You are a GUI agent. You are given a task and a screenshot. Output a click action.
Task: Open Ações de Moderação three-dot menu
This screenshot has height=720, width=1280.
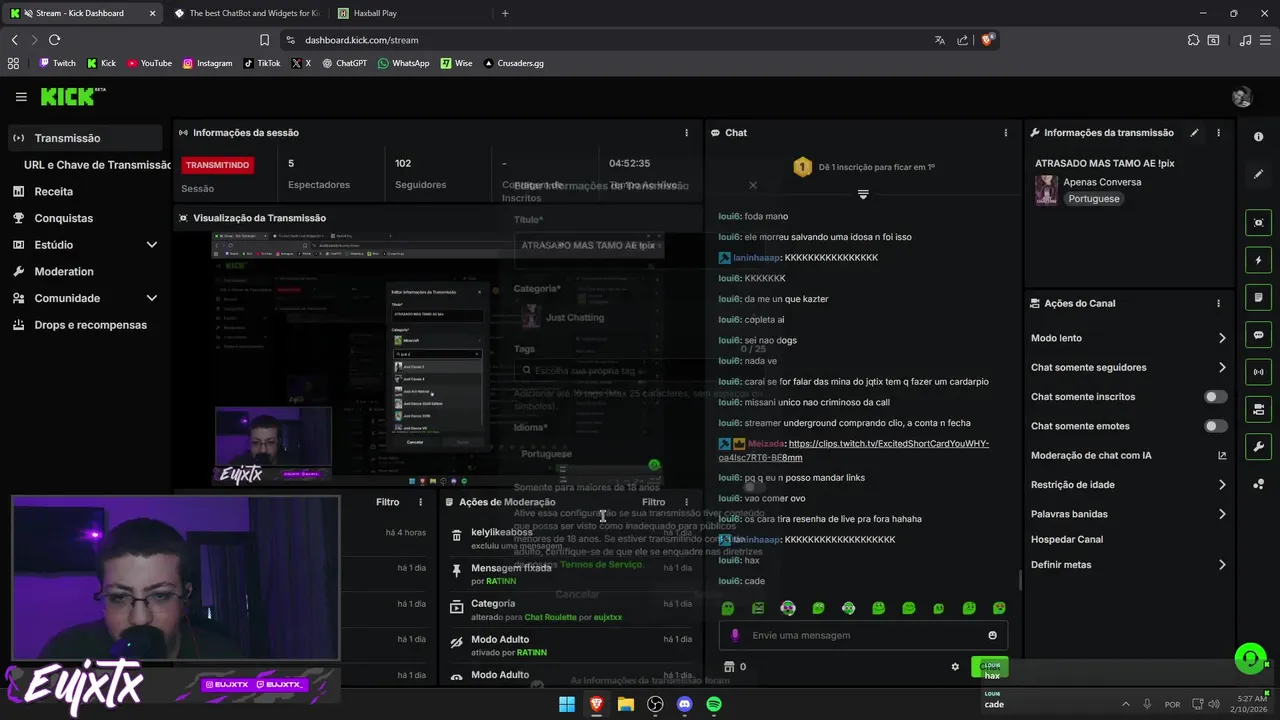[686, 502]
